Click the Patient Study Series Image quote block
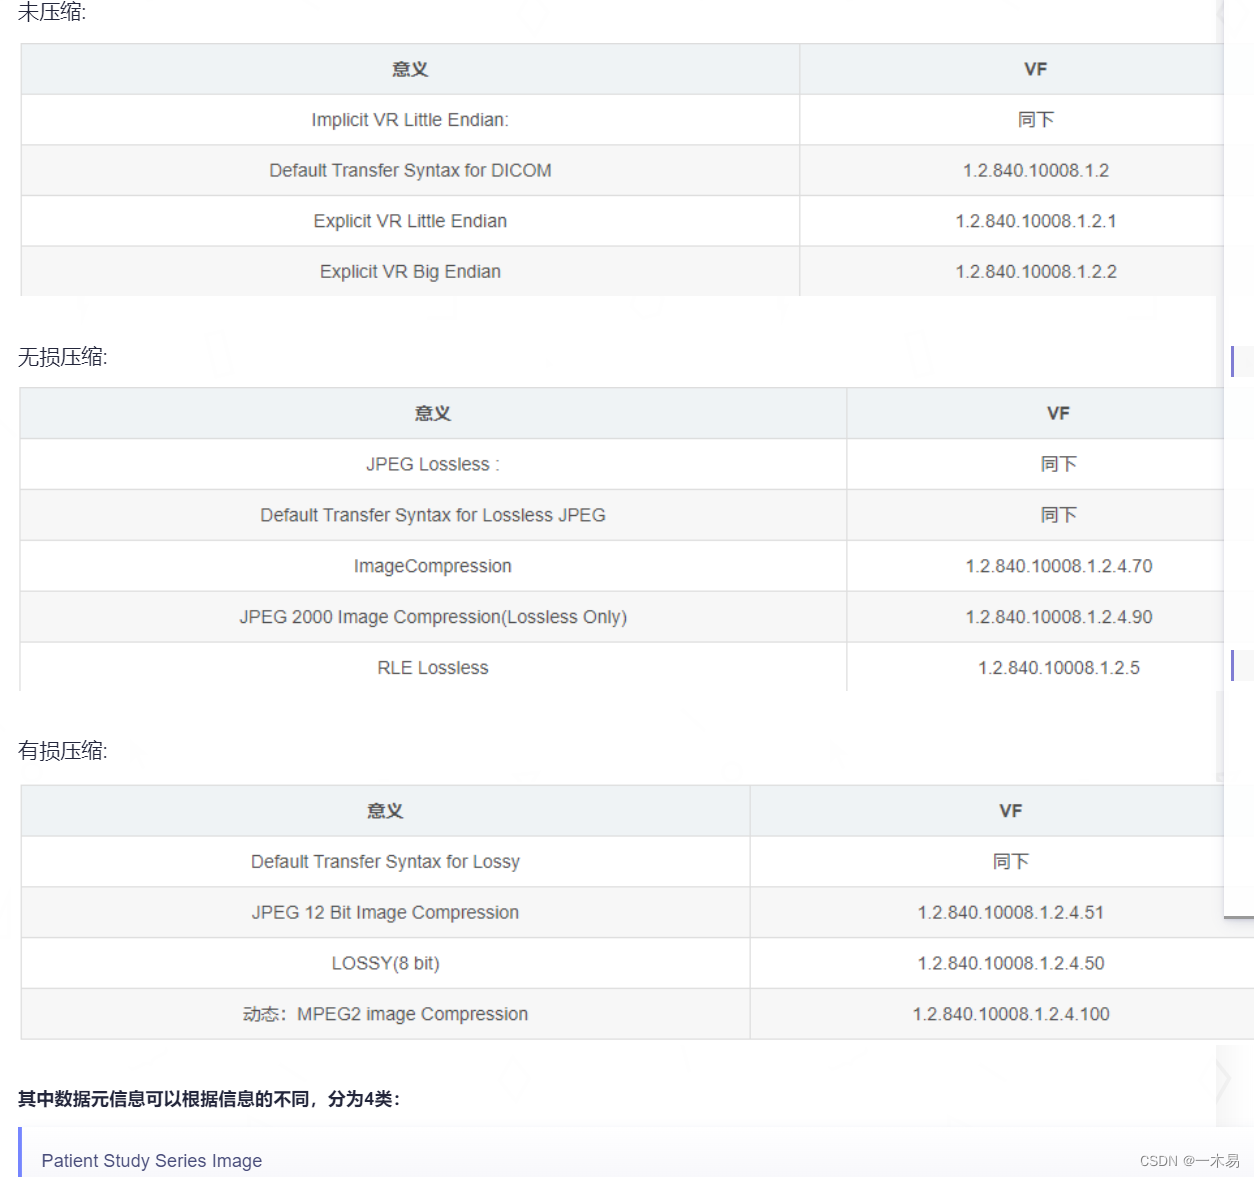This screenshot has width=1254, height=1177. tap(151, 1160)
